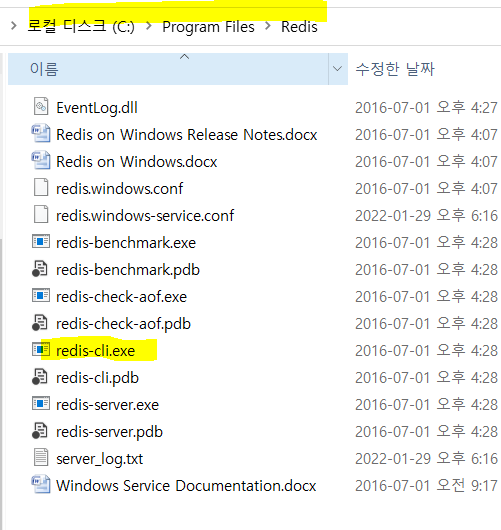Select the redis.windows-service.conf file name

click(145, 216)
